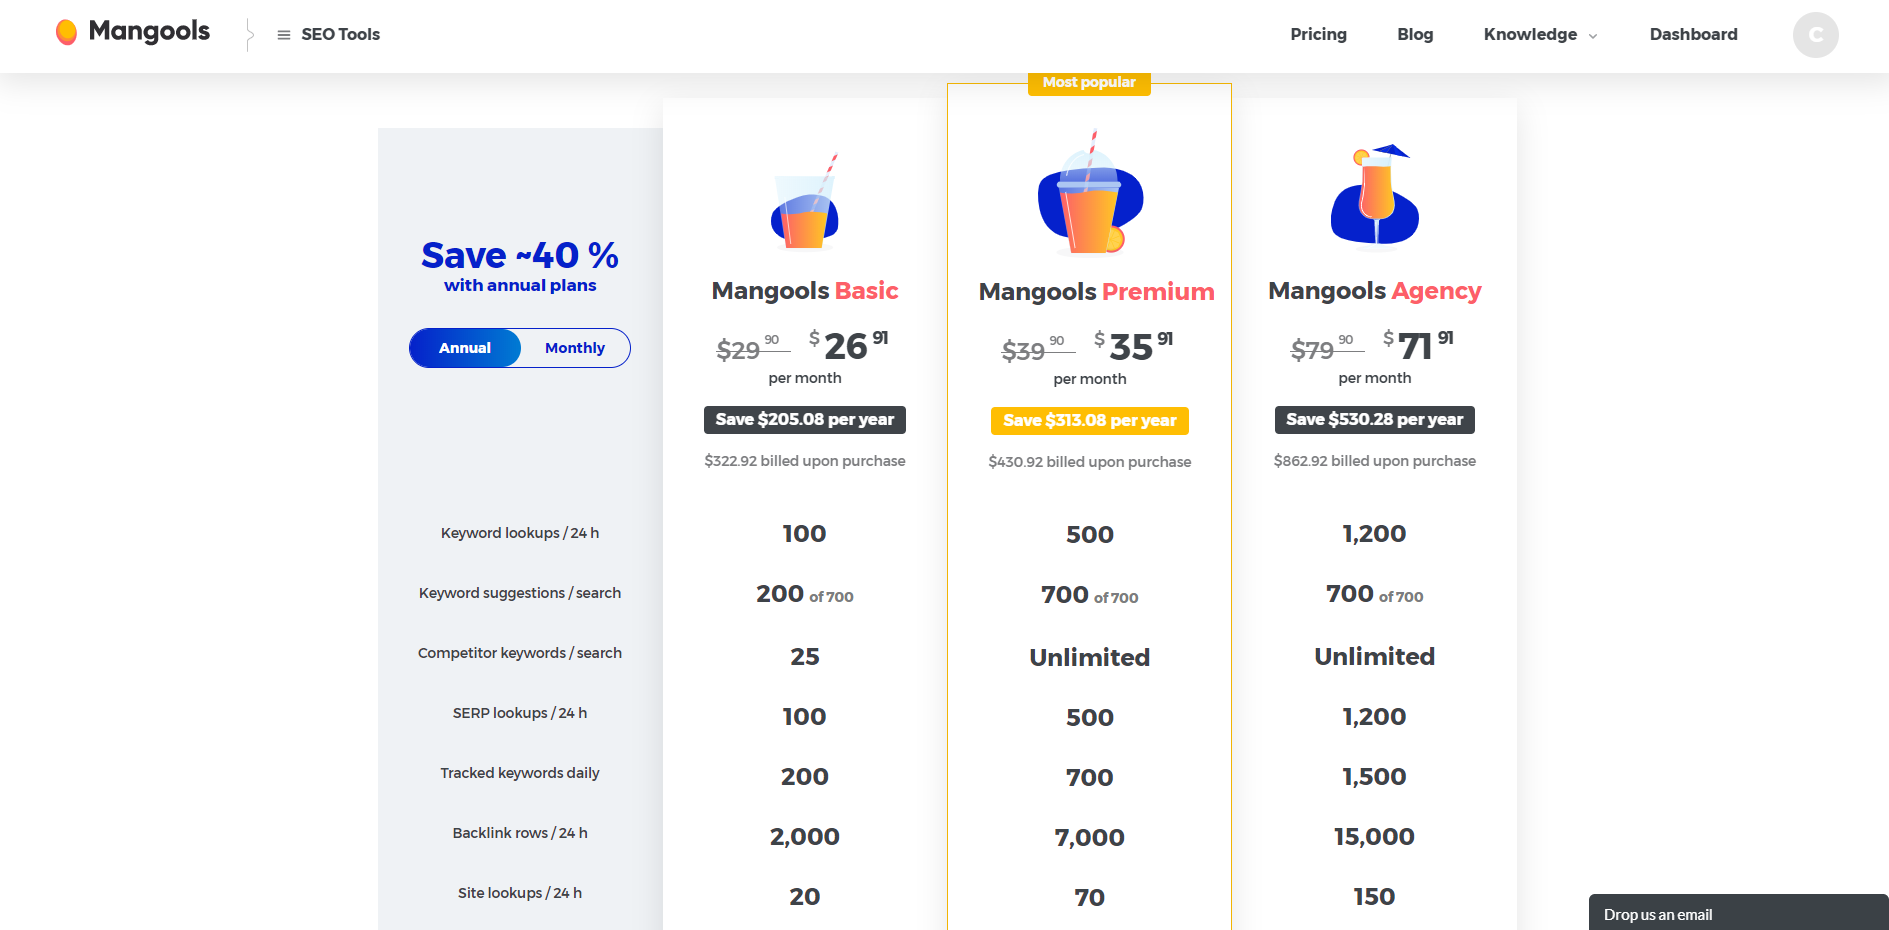Expand the Knowledge dropdown arrow
This screenshot has height=930, width=1889.
click(x=1593, y=36)
